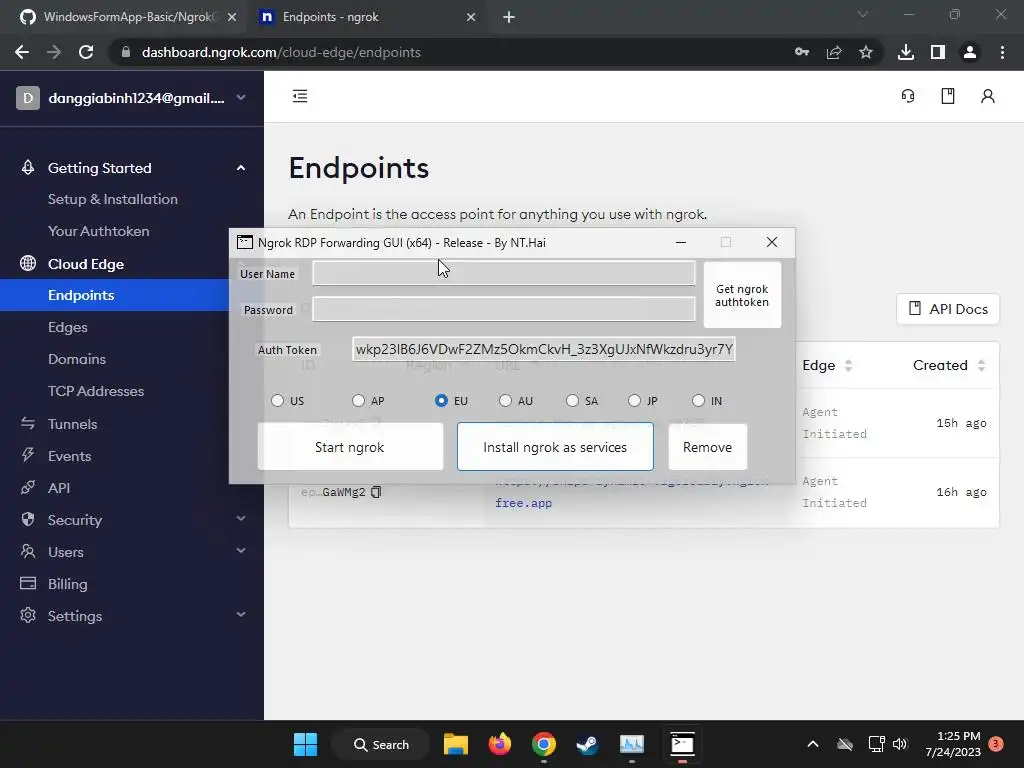Open a new browser tab
The image size is (1024, 768).
coord(509,17)
